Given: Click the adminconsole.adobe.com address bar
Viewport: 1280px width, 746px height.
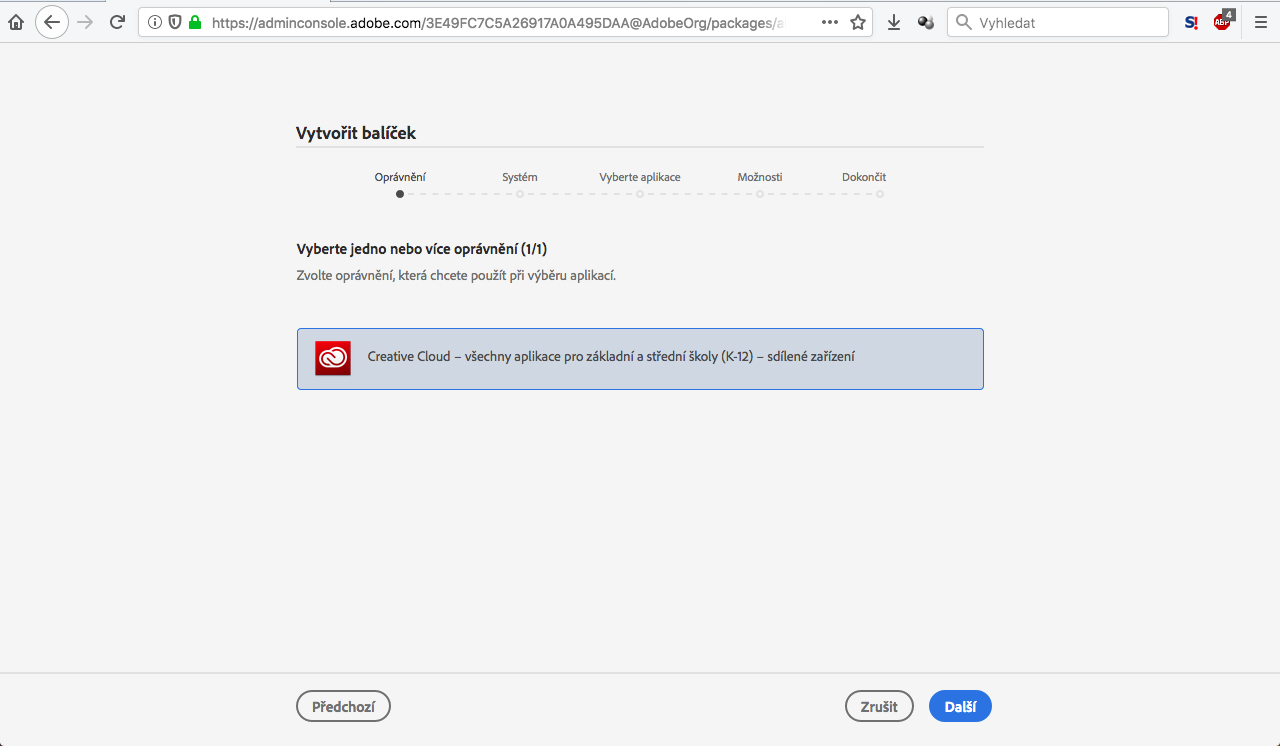Looking at the screenshot, I should (505, 22).
